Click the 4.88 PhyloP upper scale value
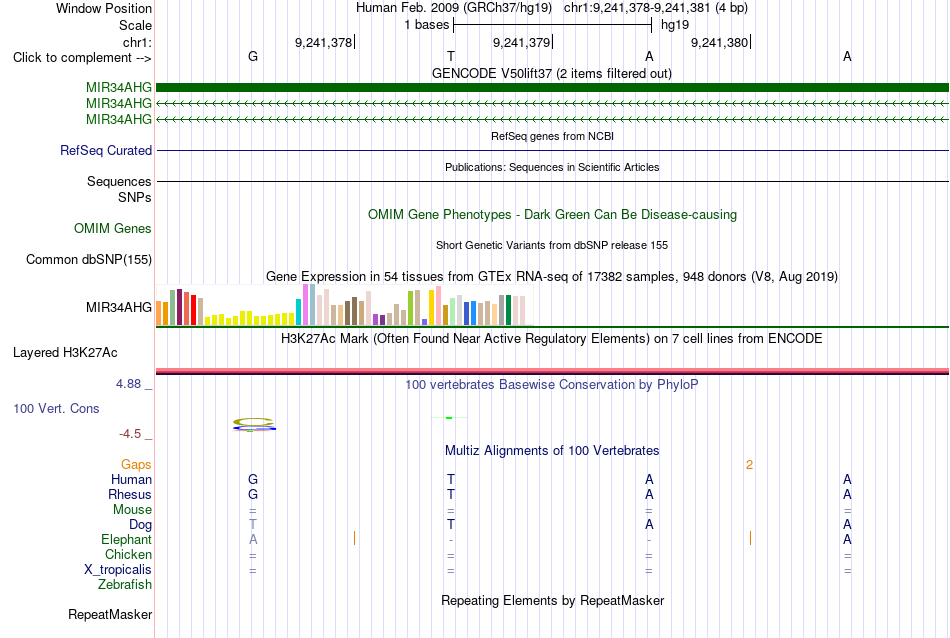Image resolution: width=950 pixels, height=638 pixels. pyautogui.click(x=128, y=384)
